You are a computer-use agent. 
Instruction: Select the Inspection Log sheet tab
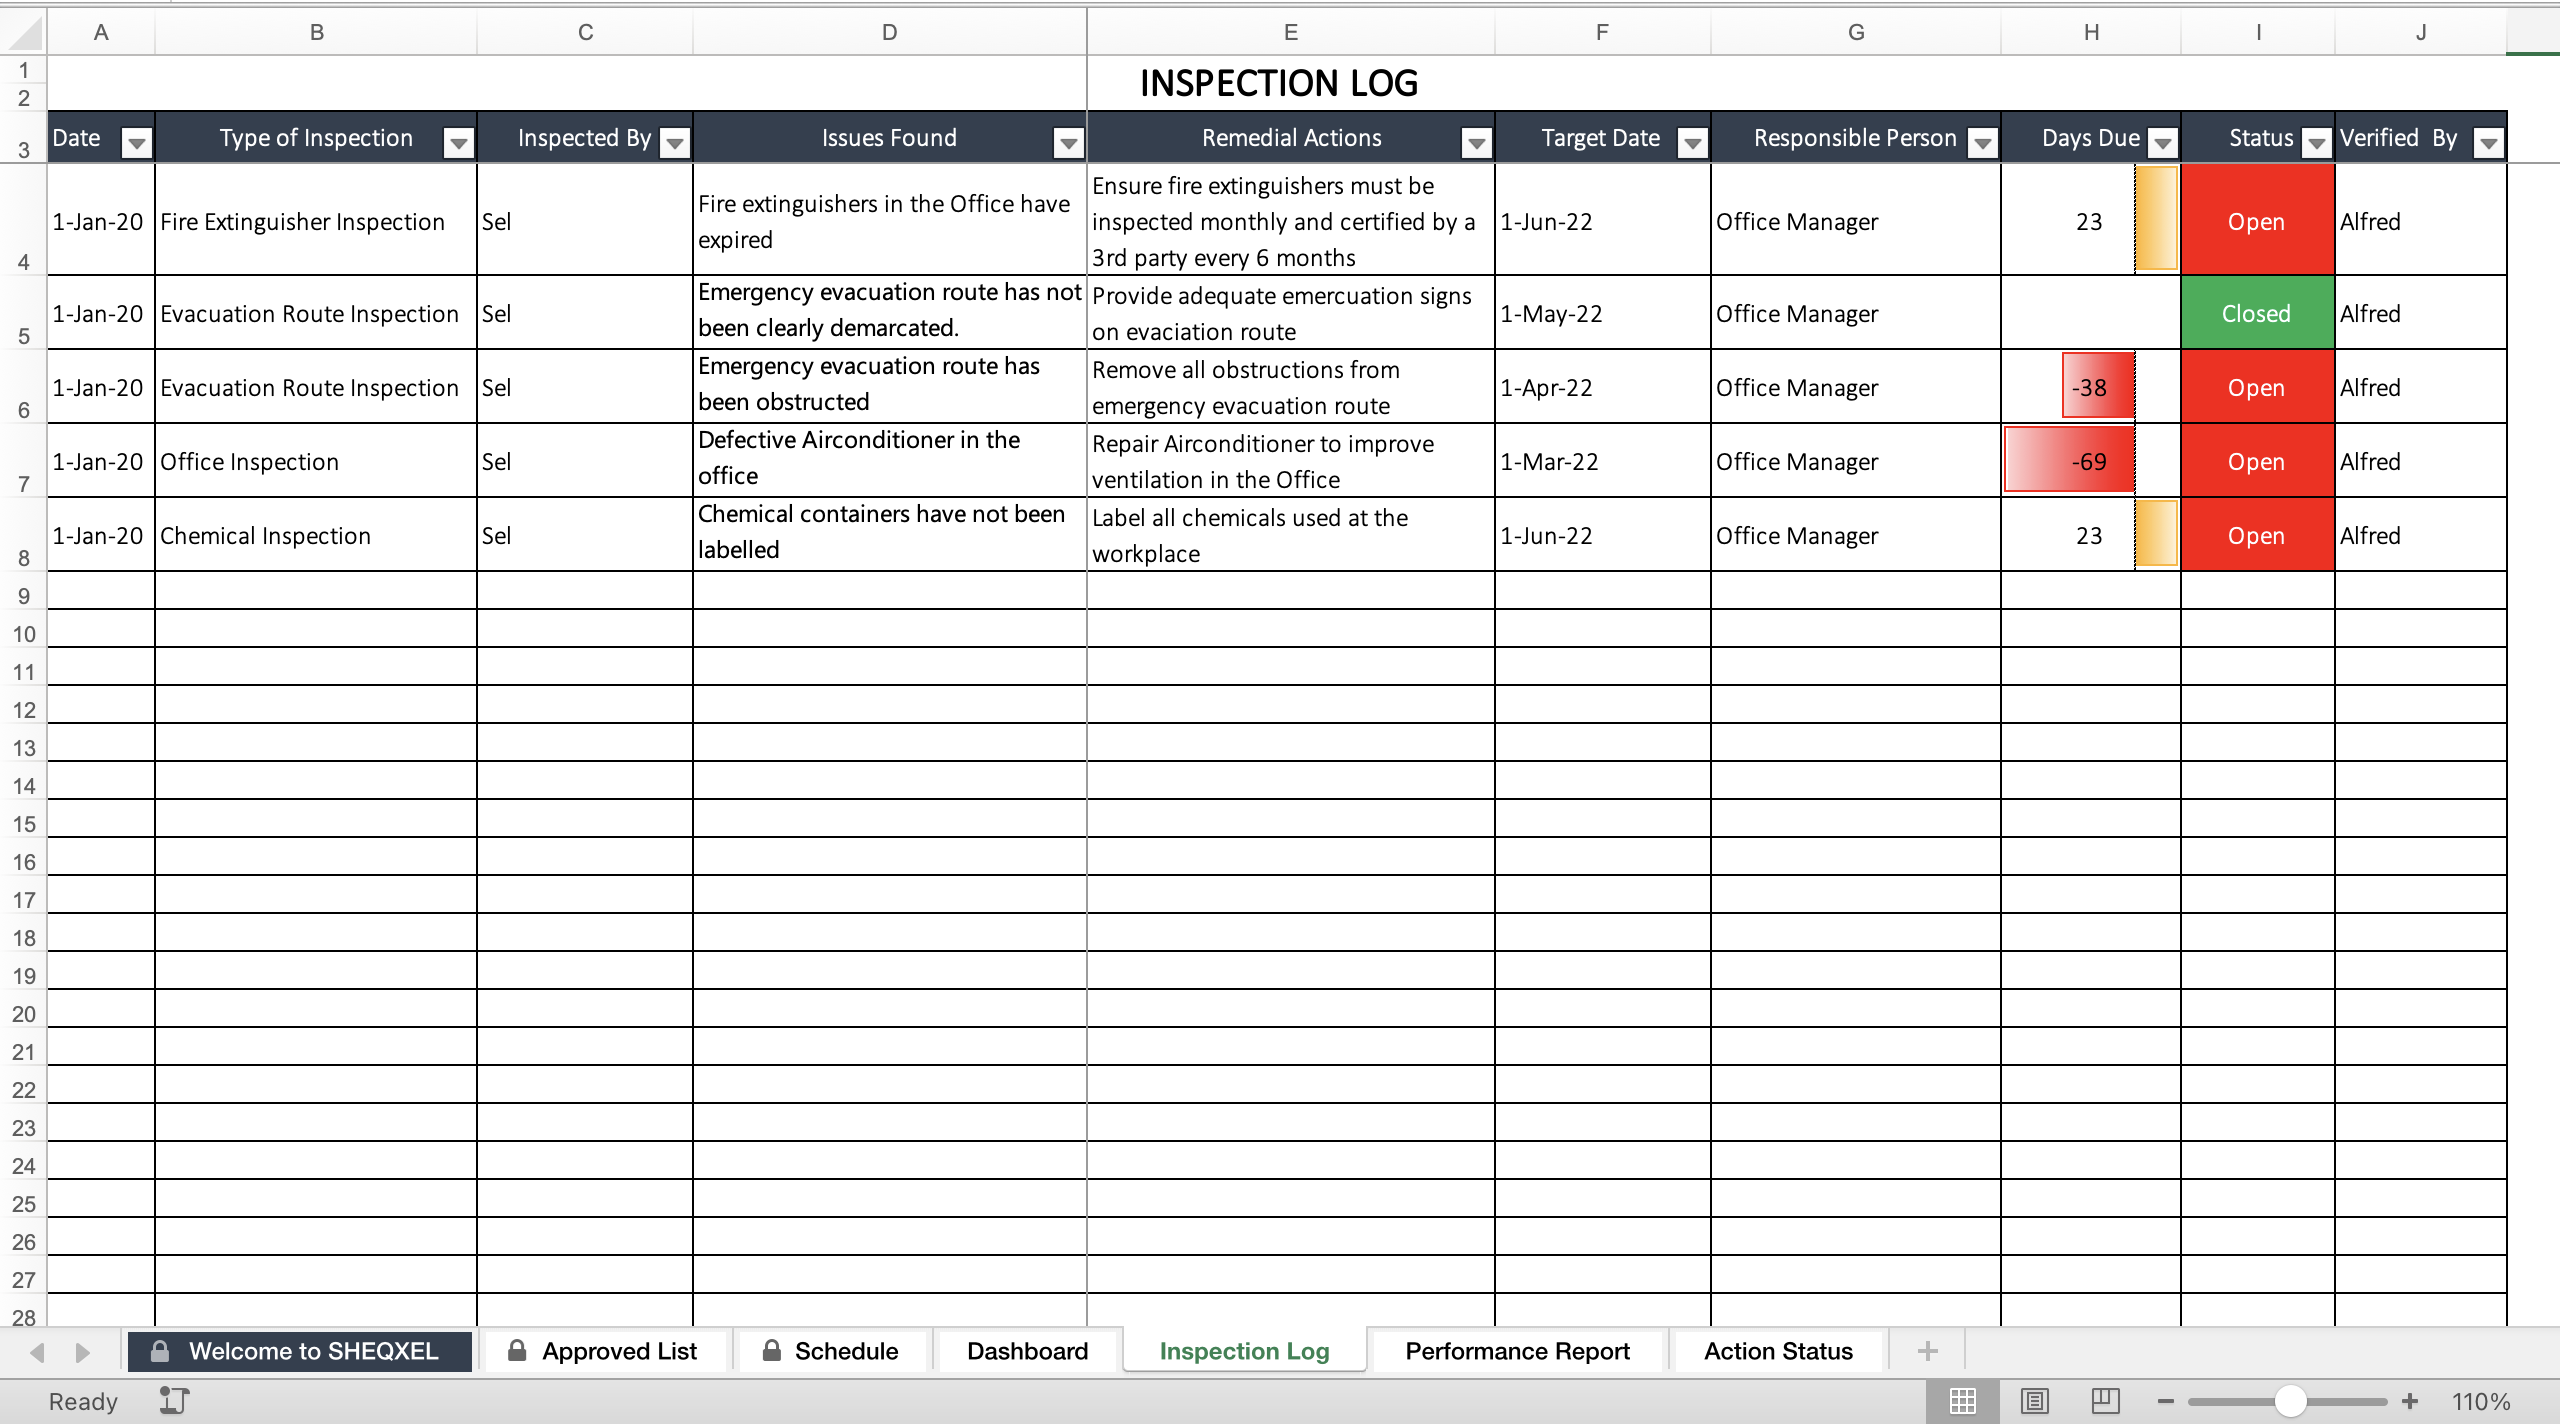[1244, 1351]
